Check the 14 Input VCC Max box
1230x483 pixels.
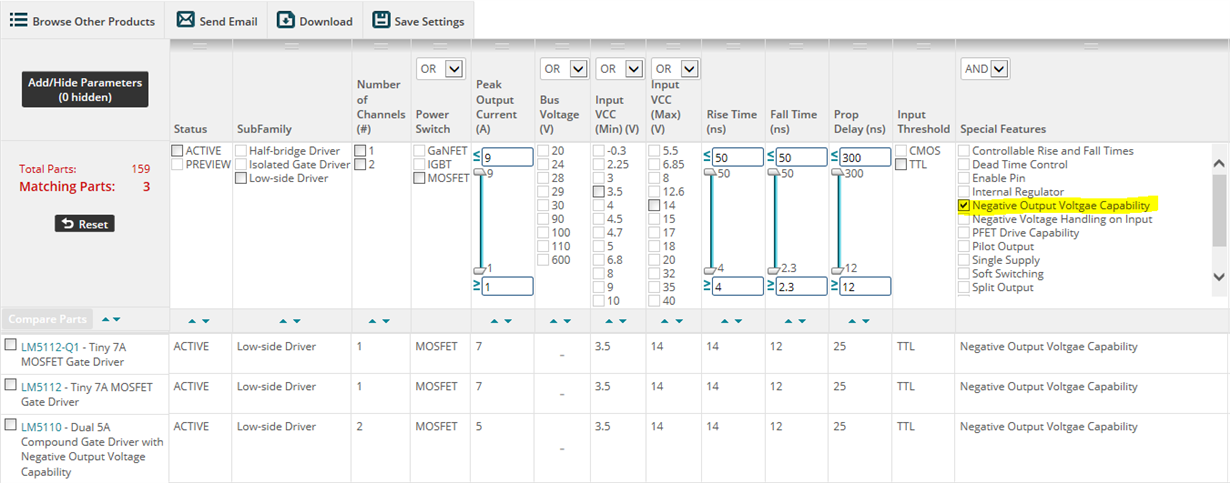[654, 205]
